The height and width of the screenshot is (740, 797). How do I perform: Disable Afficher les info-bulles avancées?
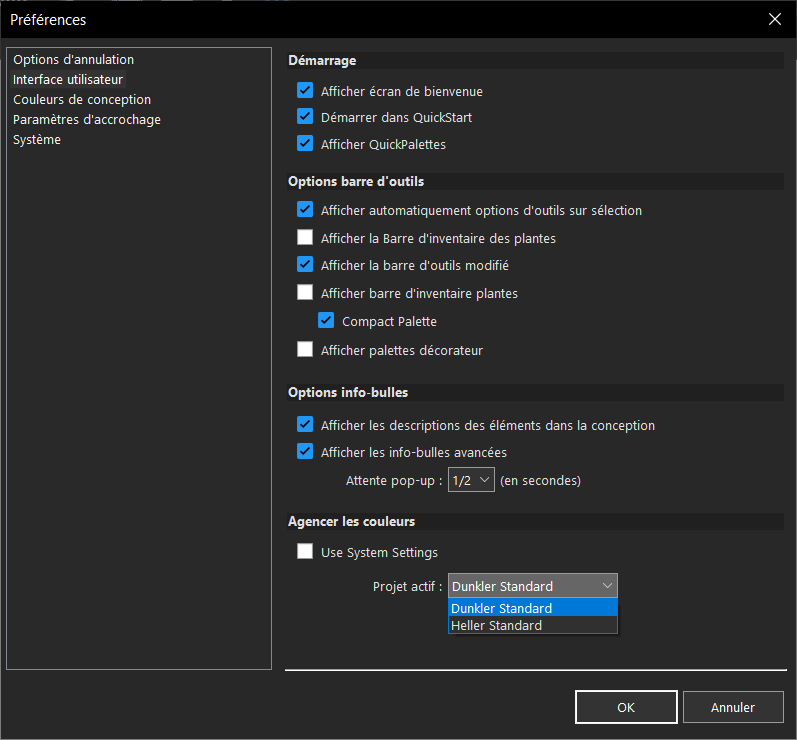click(305, 451)
